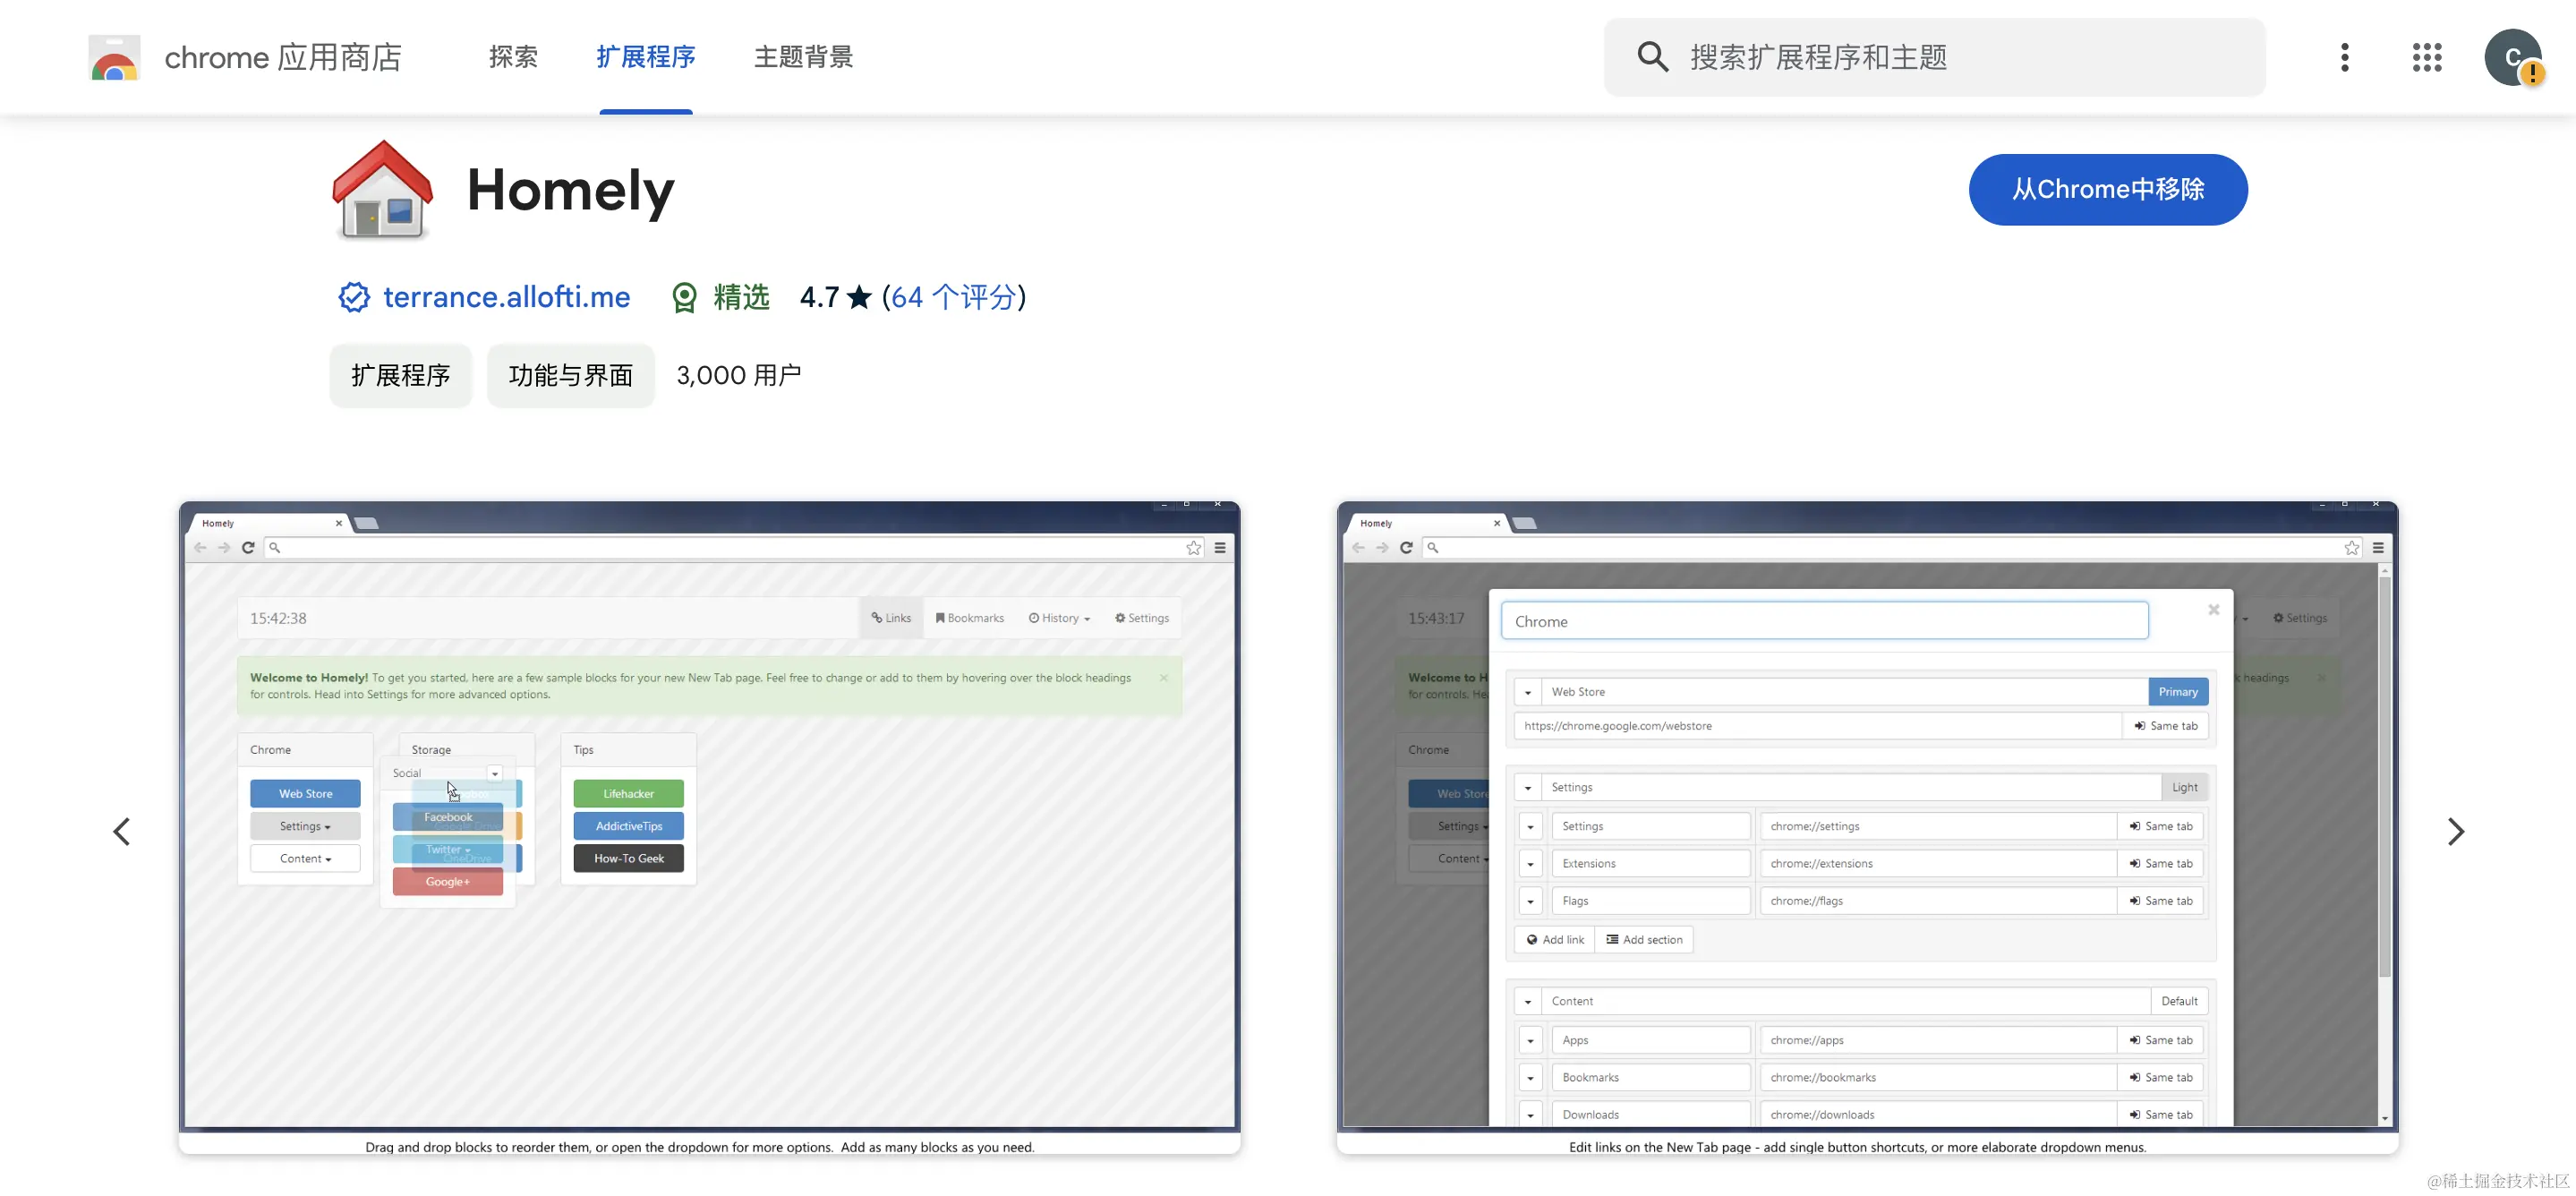Switch to the 主题背景 tab
This screenshot has width=2576, height=1196.
click(x=803, y=57)
